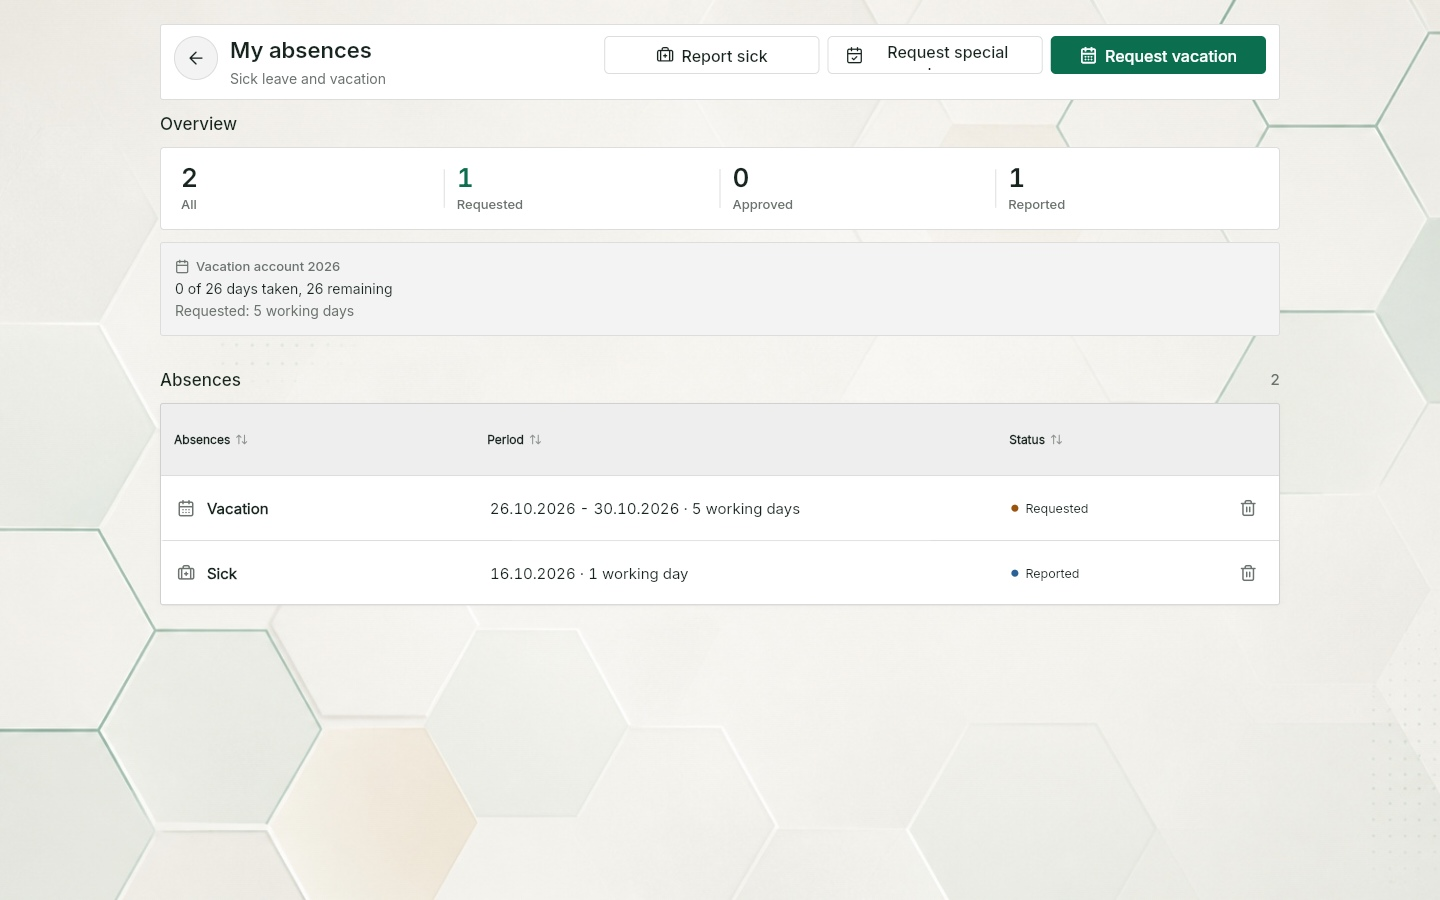1440x900 pixels.
Task: Go back using the arrow button
Action: coord(196,58)
